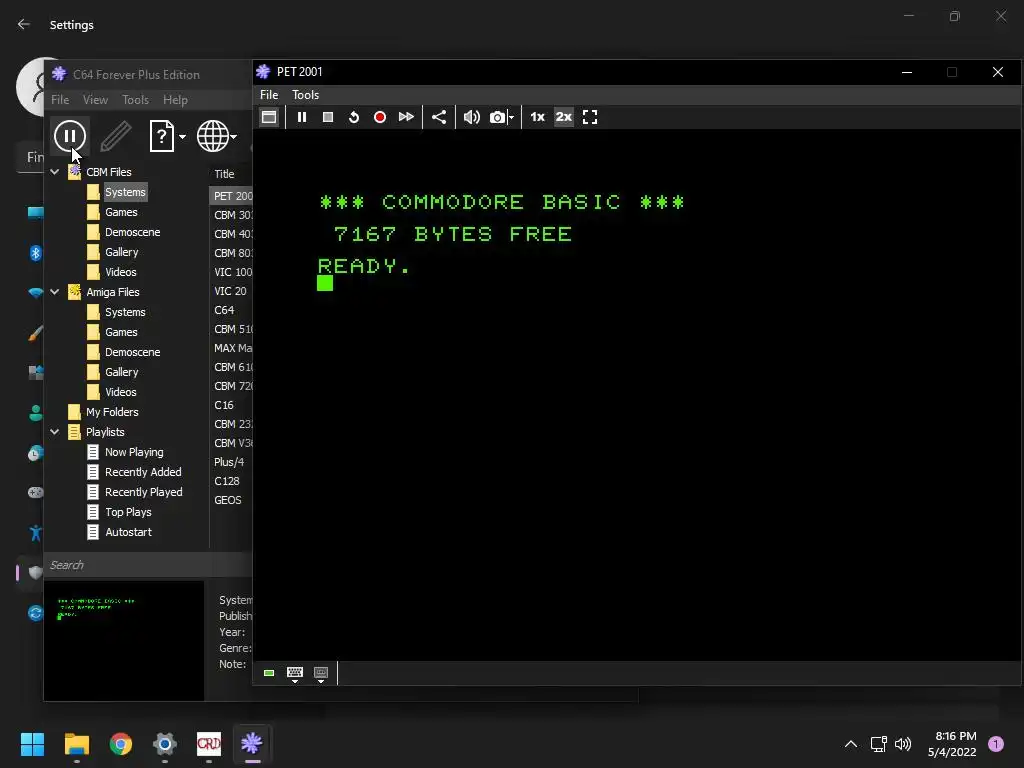This screenshot has height=768, width=1024.
Task: Click the green power LED indicator
Action: tap(269, 673)
